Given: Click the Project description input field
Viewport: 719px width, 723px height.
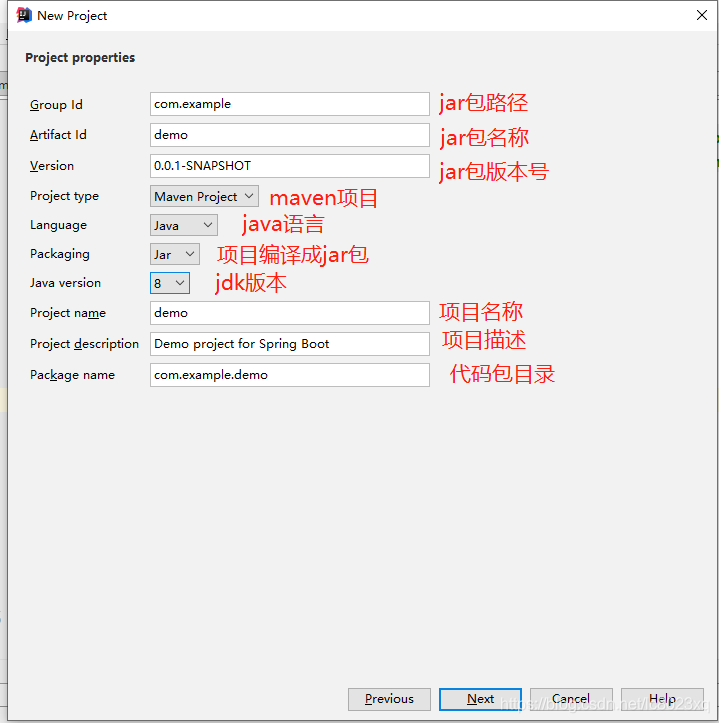Looking at the screenshot, I should pos(290,344).
